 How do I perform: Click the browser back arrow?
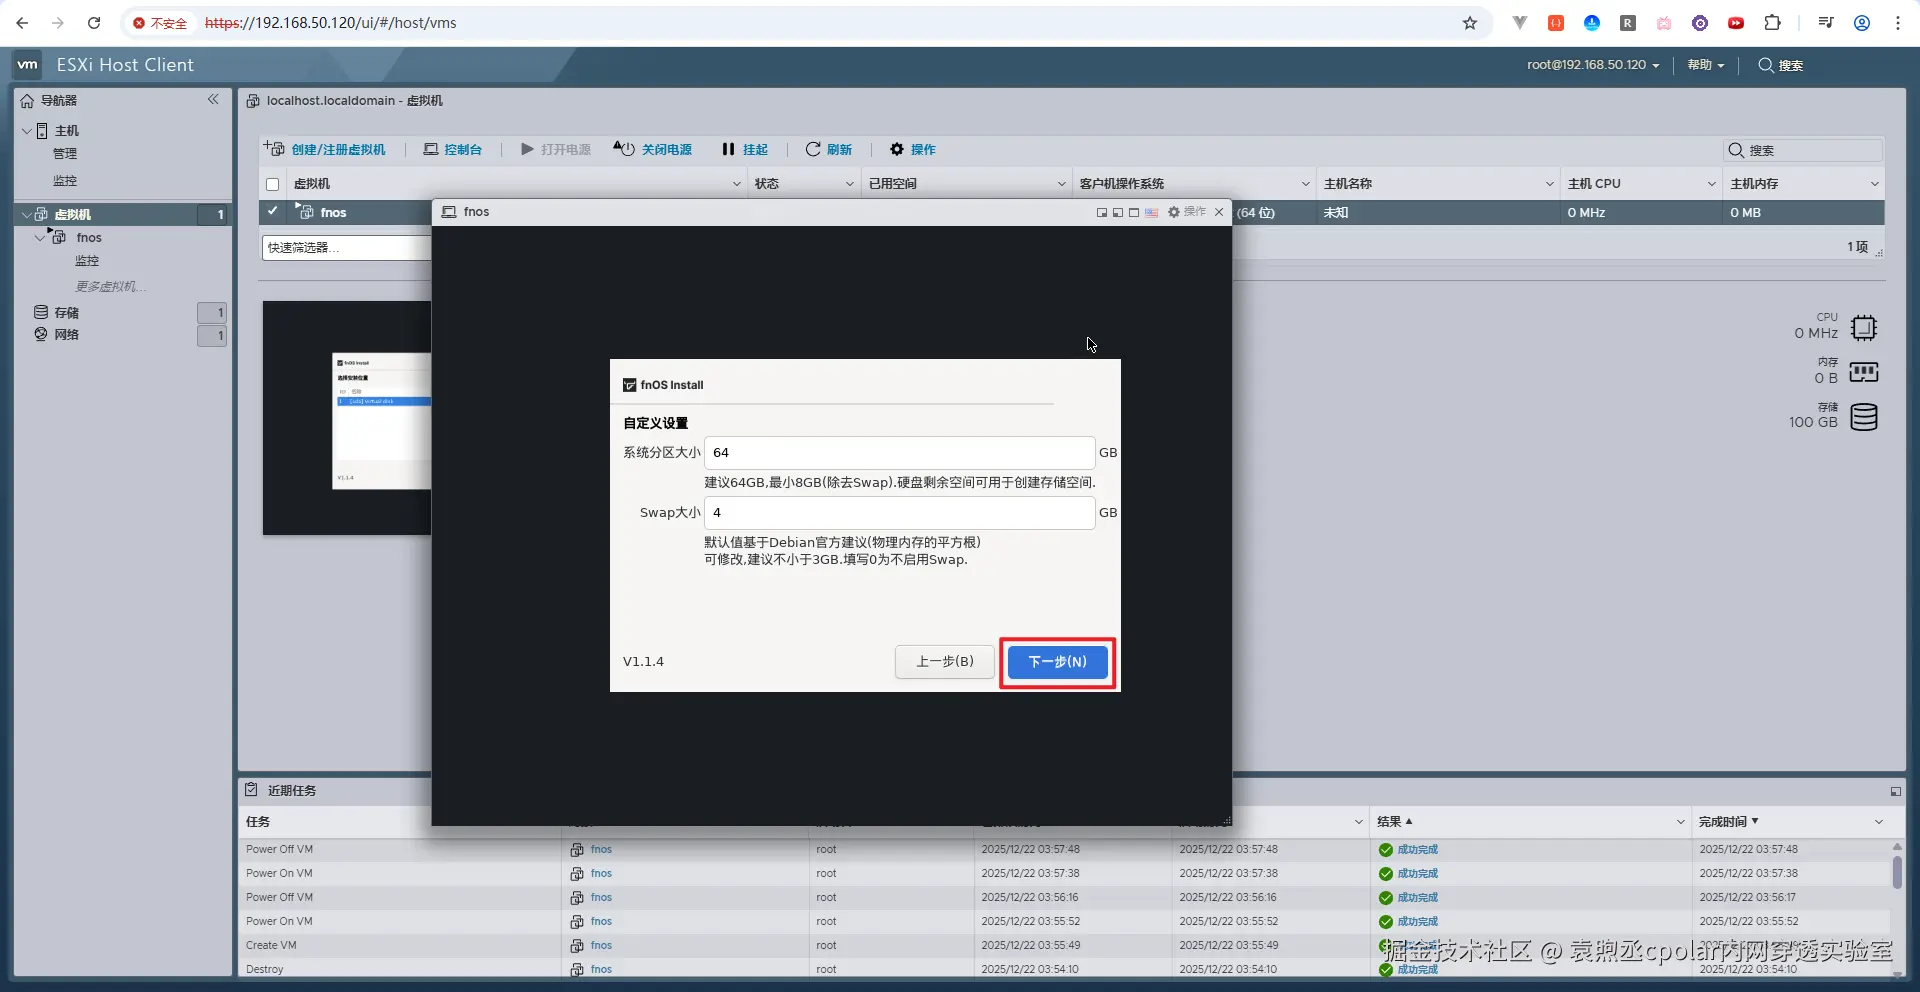click(22, 23)
